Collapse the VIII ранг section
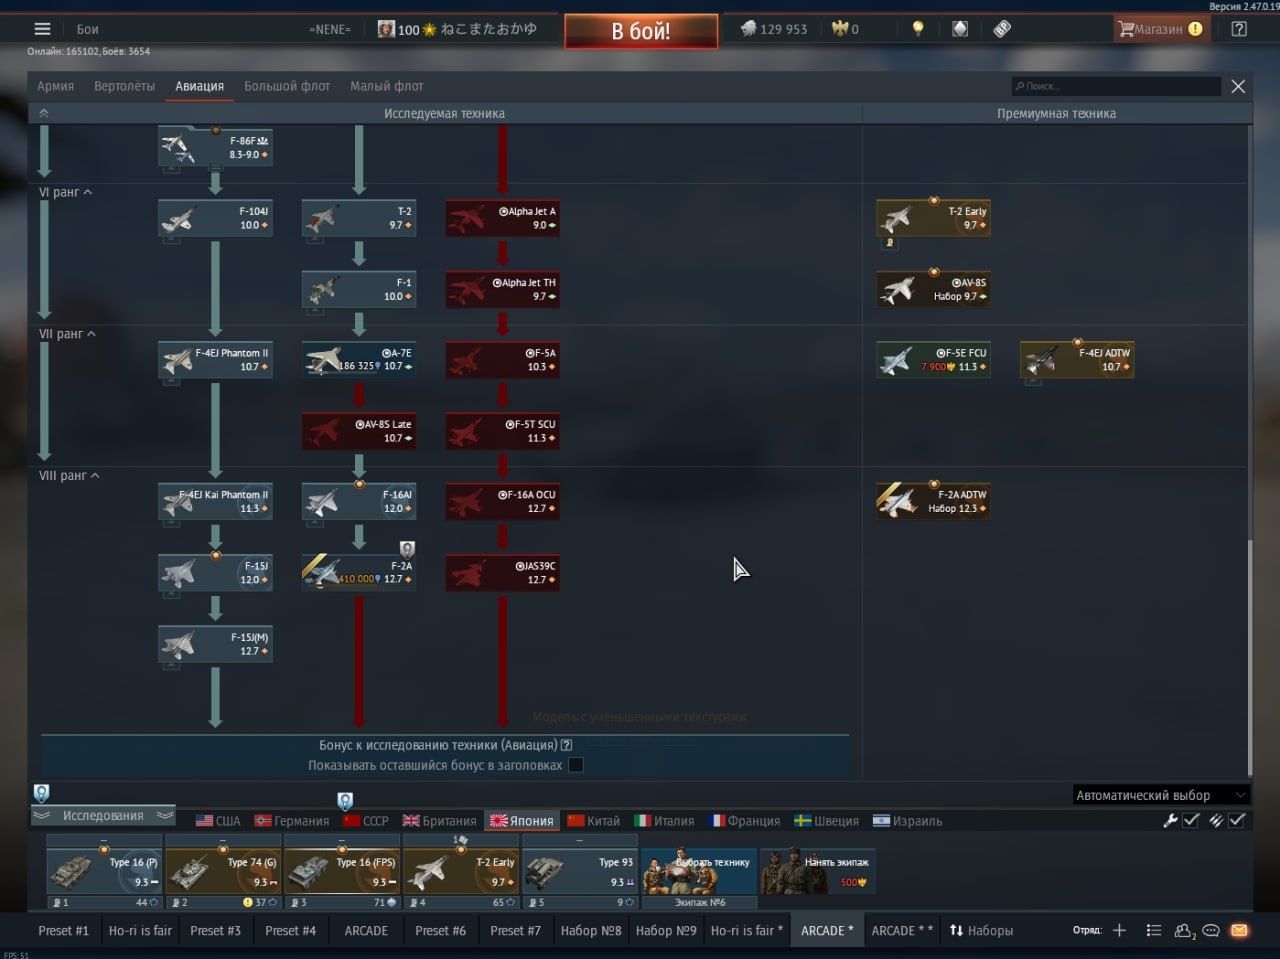The width and height of the screenshot is (1280, 959). coord(70,476)
